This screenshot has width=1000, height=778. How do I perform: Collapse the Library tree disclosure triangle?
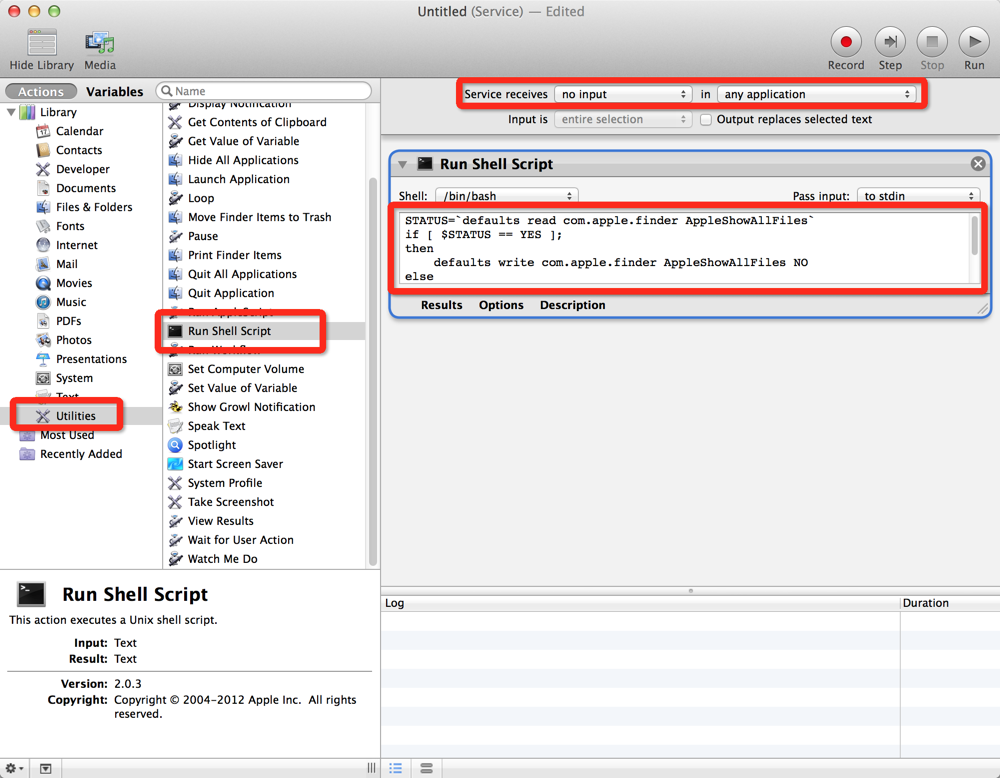(x=11, y=112)
